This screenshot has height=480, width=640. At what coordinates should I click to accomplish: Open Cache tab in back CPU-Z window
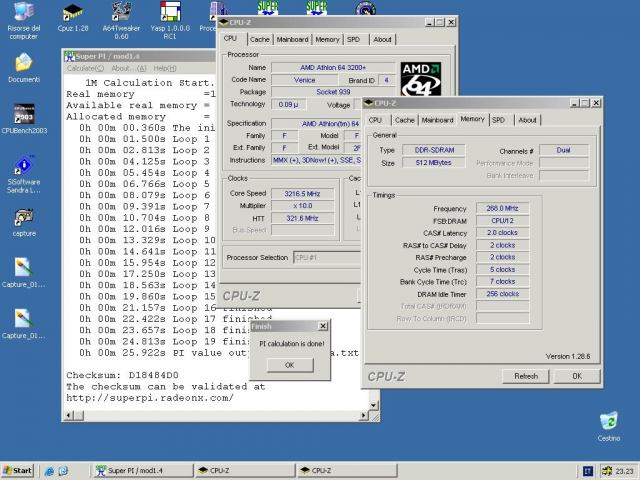pyautogui.click(x=260, y=39)
